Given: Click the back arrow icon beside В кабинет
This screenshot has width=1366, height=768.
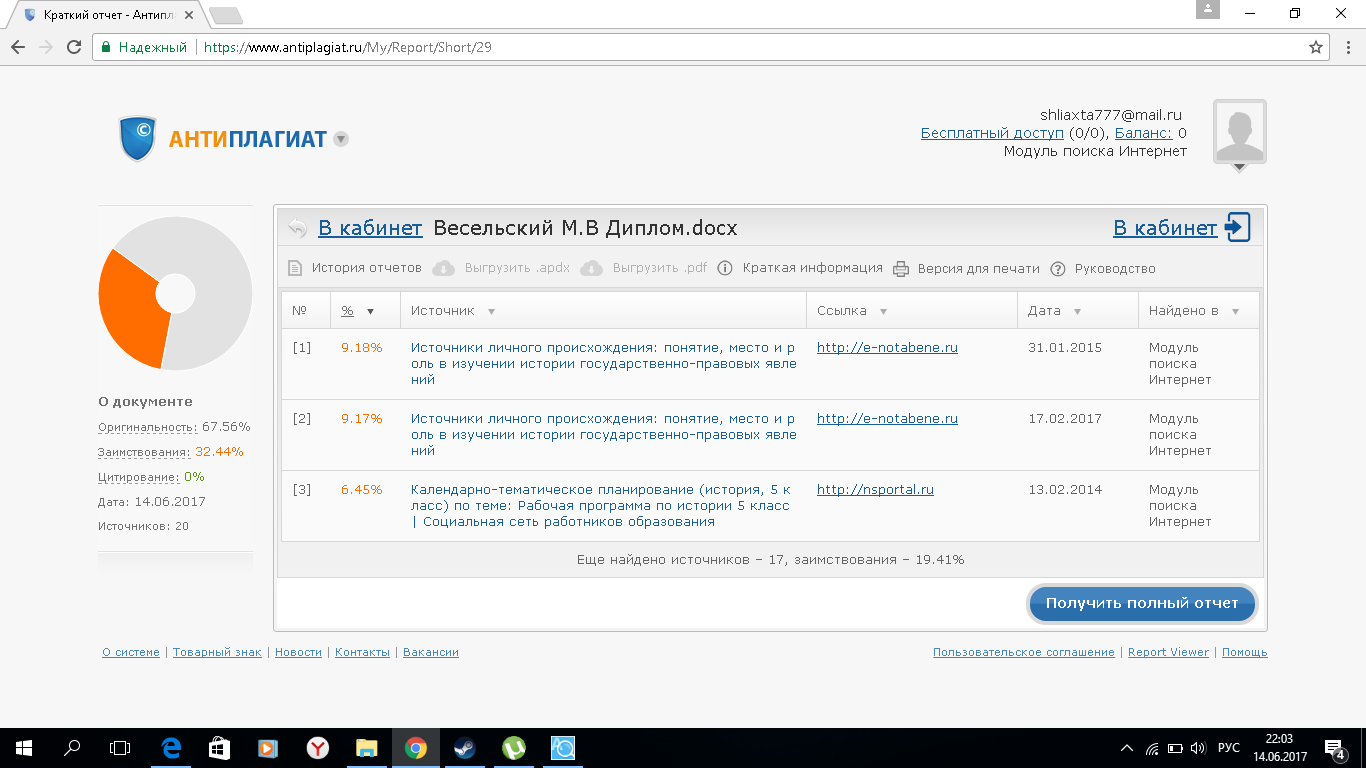Looking at the screenshot, I should 297,228.
